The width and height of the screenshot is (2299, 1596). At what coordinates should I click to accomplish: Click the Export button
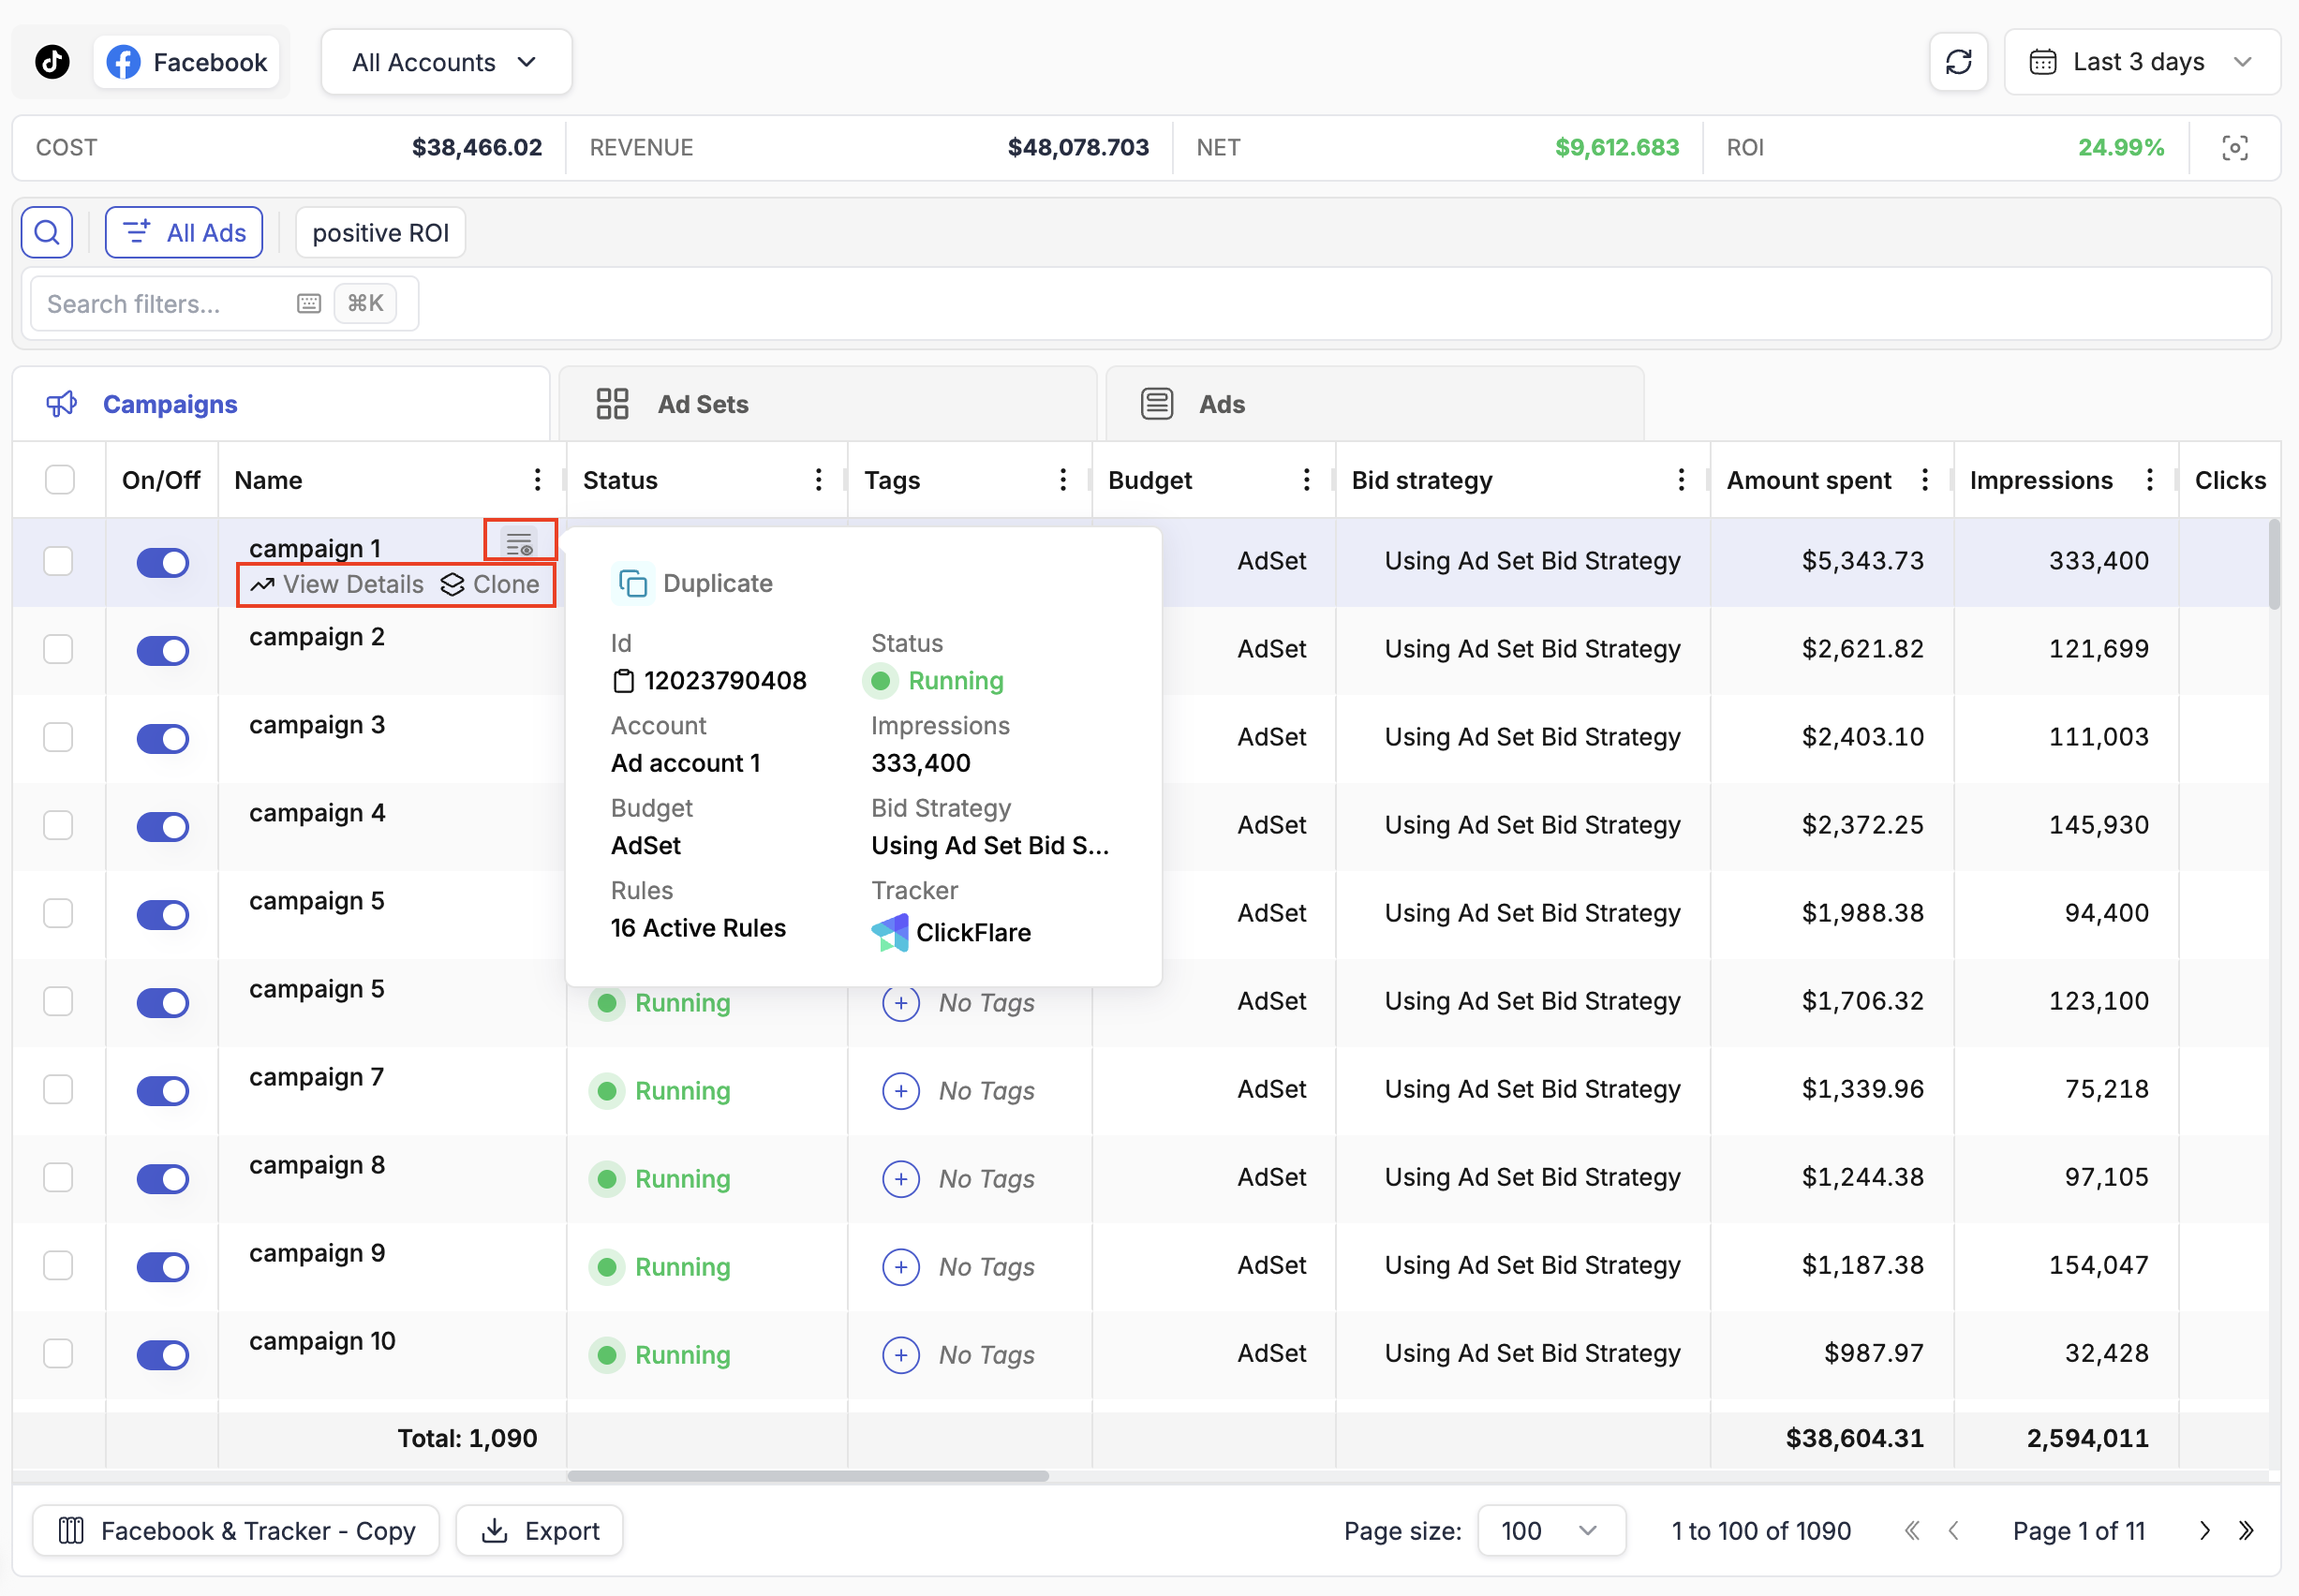tap(540, 1530)
